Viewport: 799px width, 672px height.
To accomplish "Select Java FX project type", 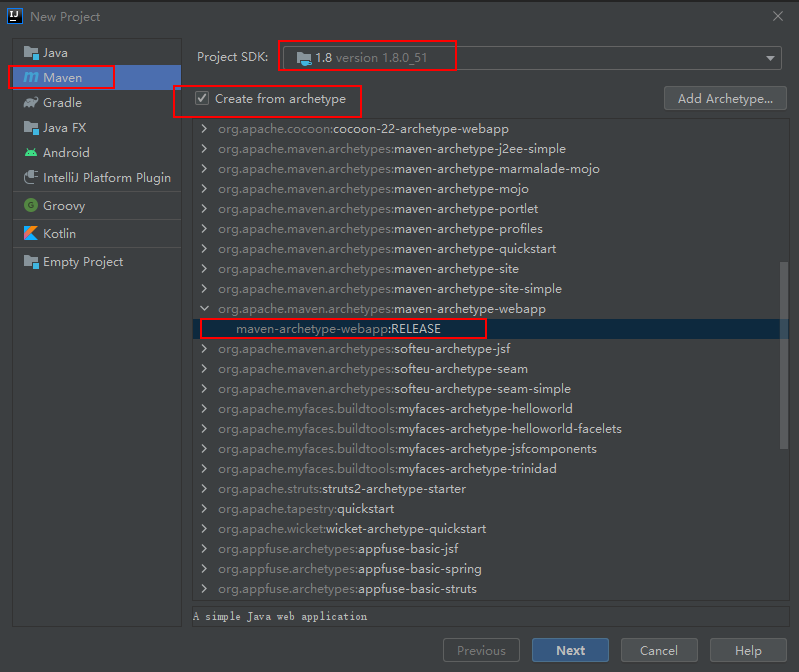I will coord(97,127).
